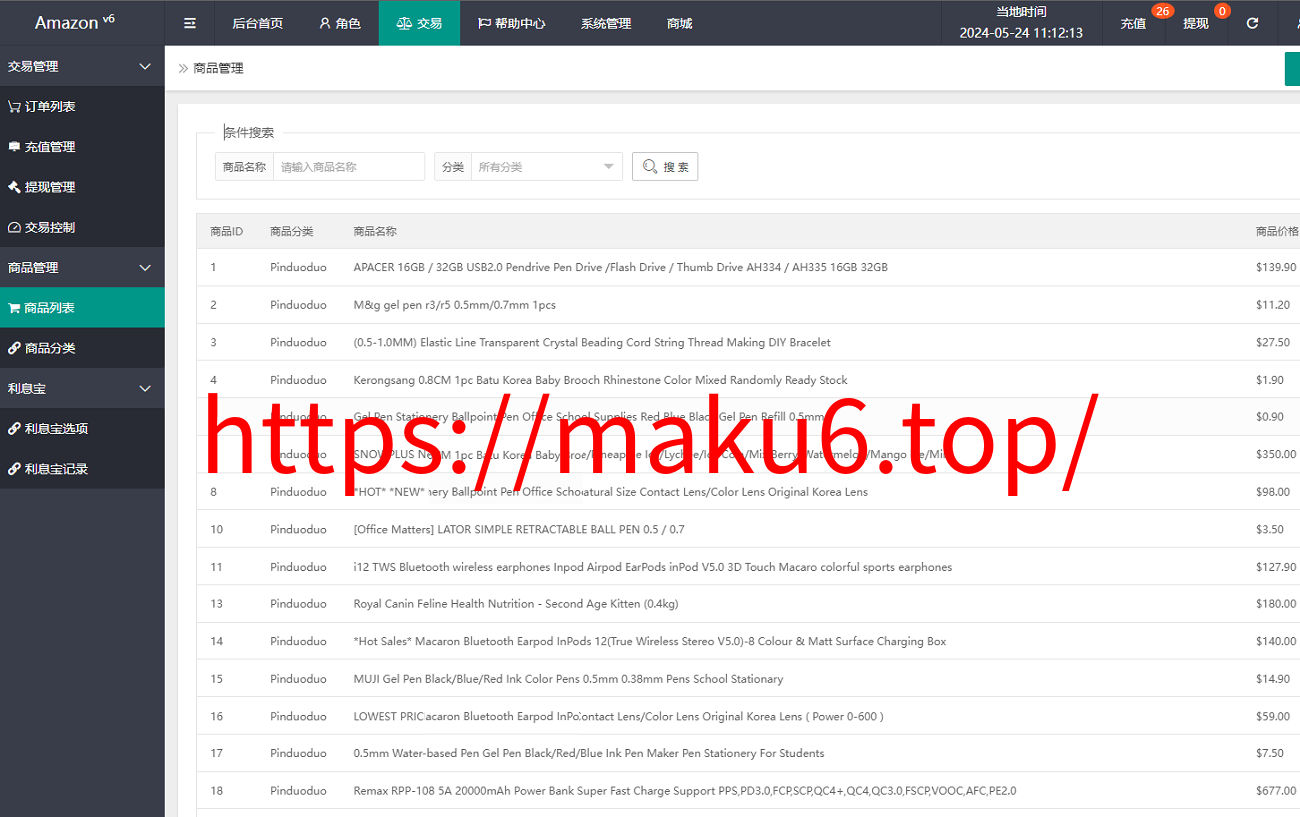
Task: Go to 系统管理 in top navigation
Action: [606, 23]
